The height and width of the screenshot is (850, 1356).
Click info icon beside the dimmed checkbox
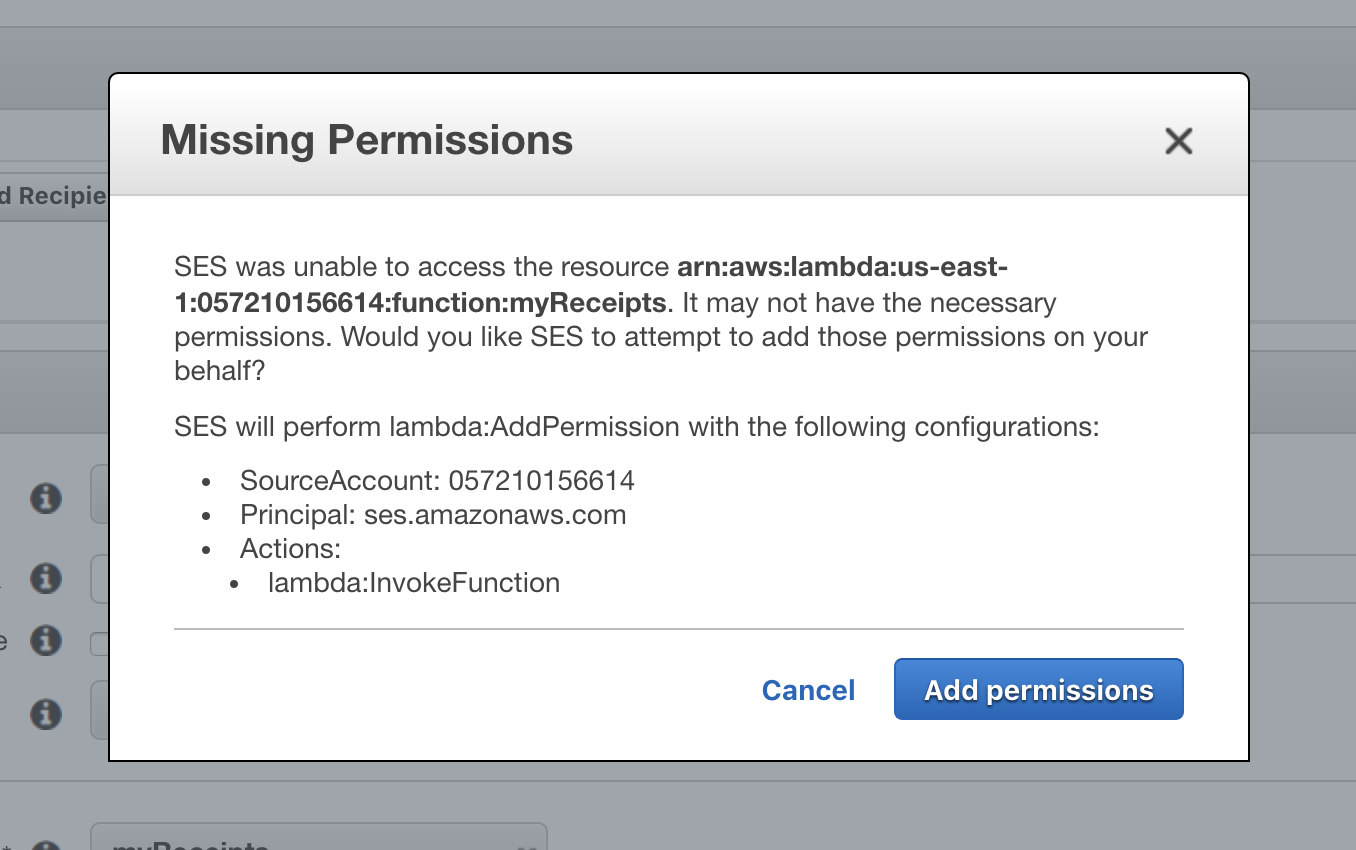click(45, 640)
